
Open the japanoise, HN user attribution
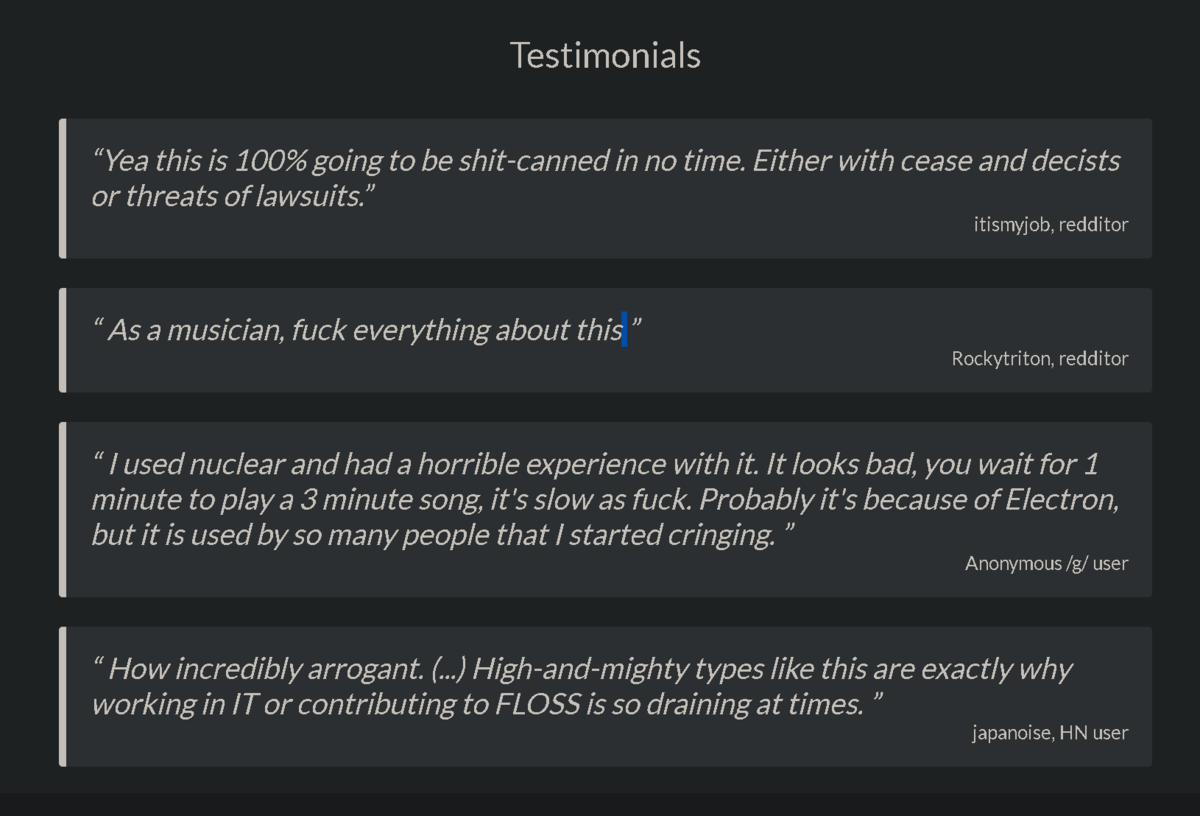click(1049, 733)
